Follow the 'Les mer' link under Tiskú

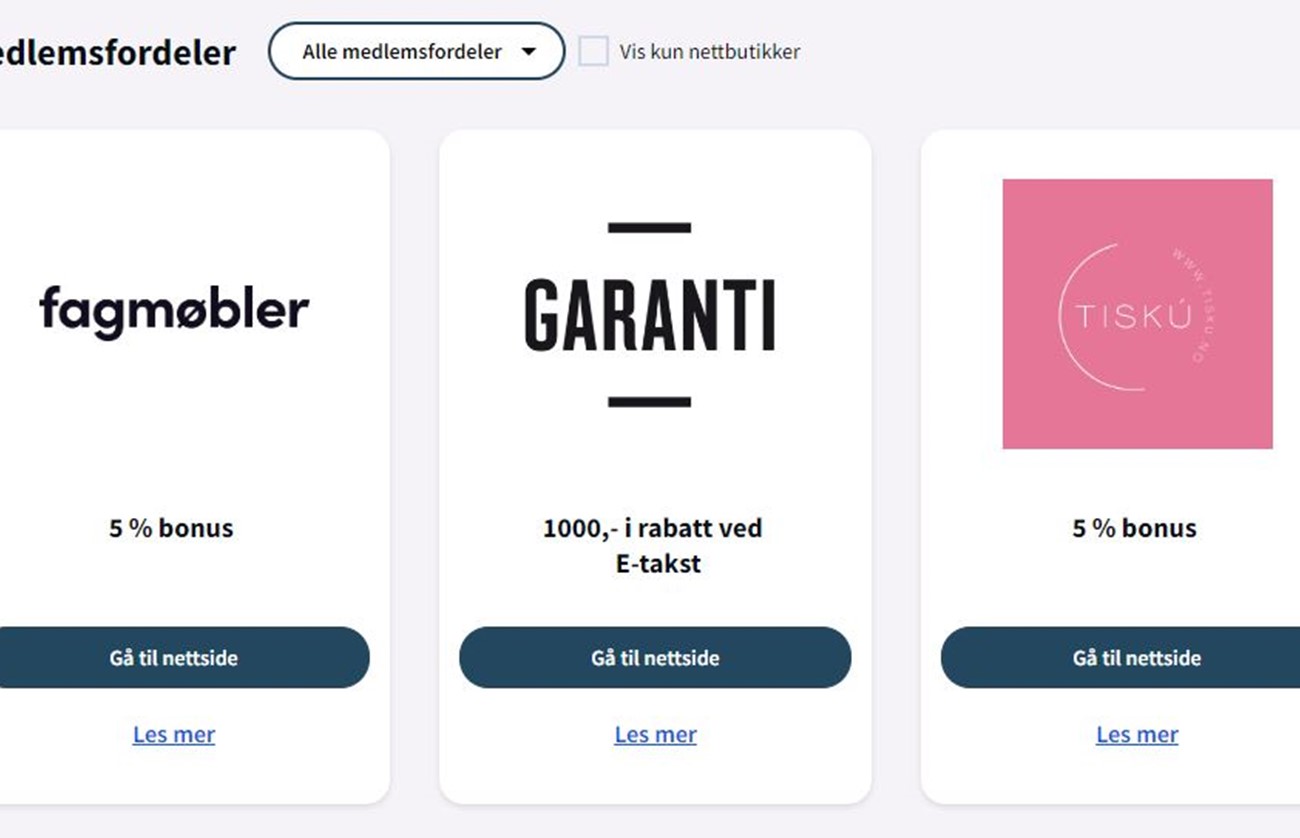pos(1137,735)
